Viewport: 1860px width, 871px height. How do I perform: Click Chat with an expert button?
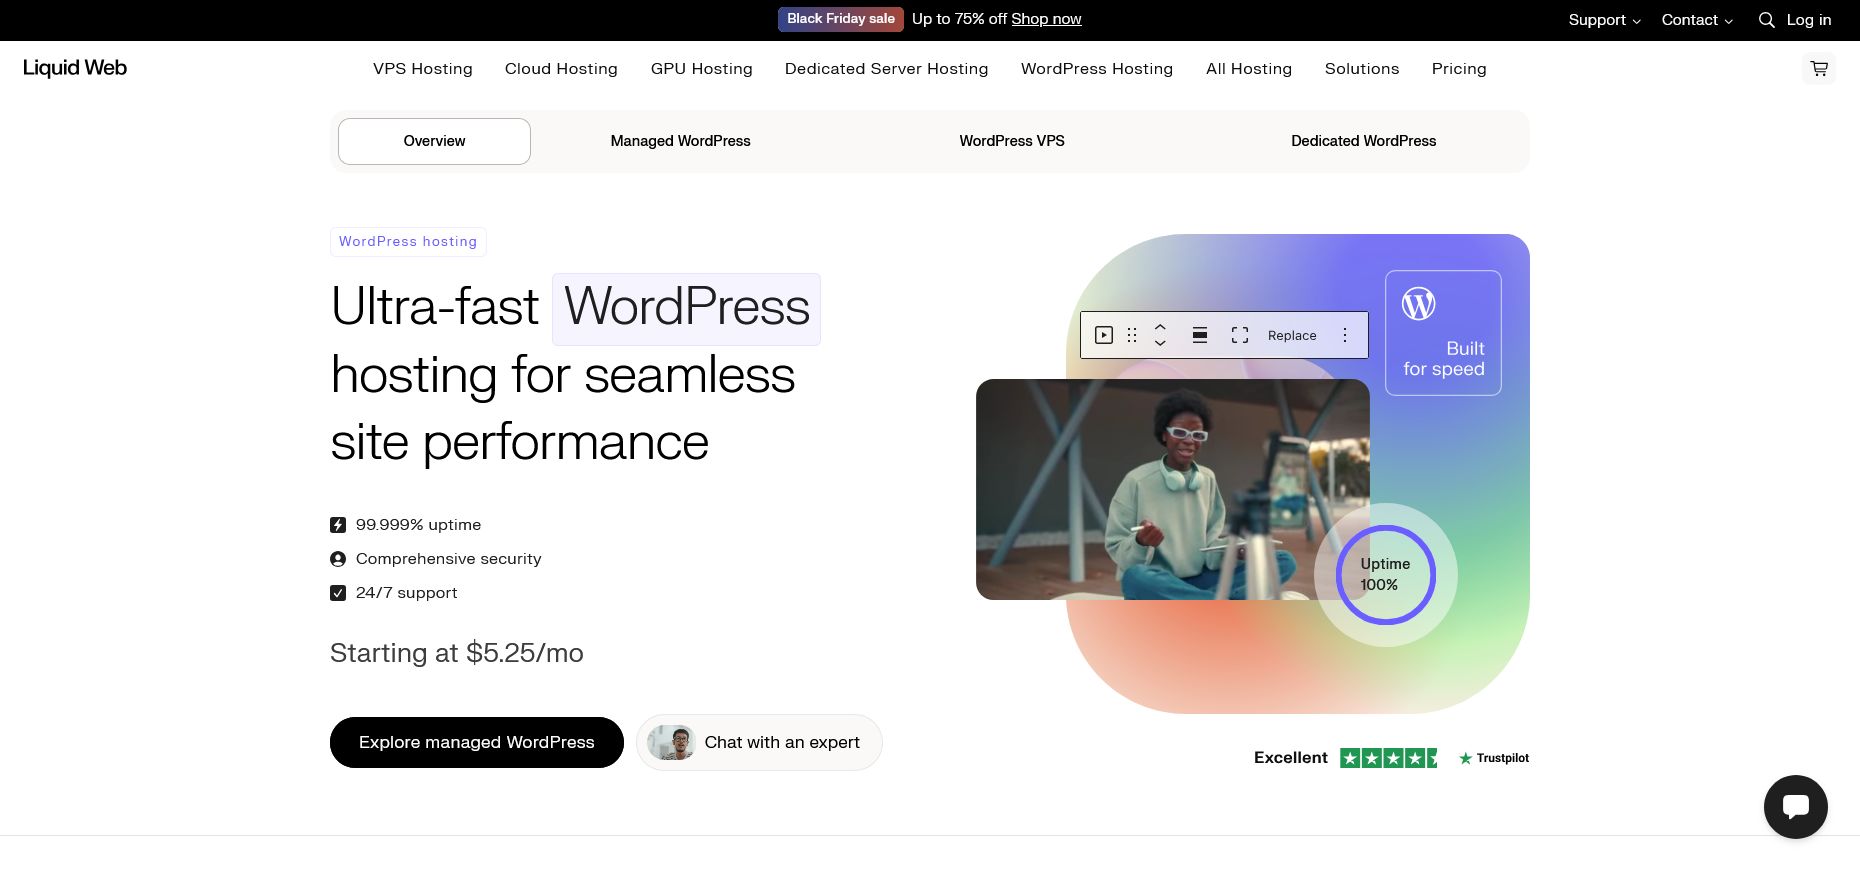[759, 742]
